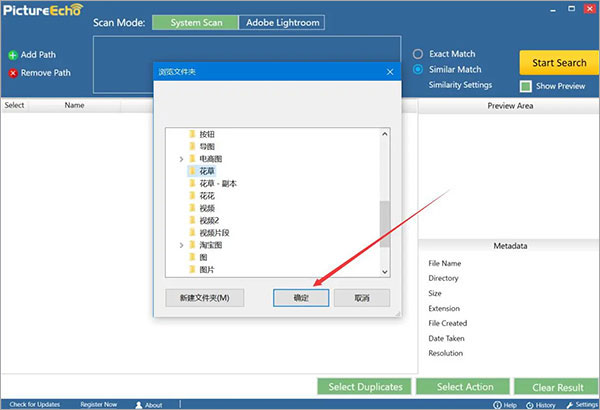Expand the 电商图 folder node

coord(181,159)
